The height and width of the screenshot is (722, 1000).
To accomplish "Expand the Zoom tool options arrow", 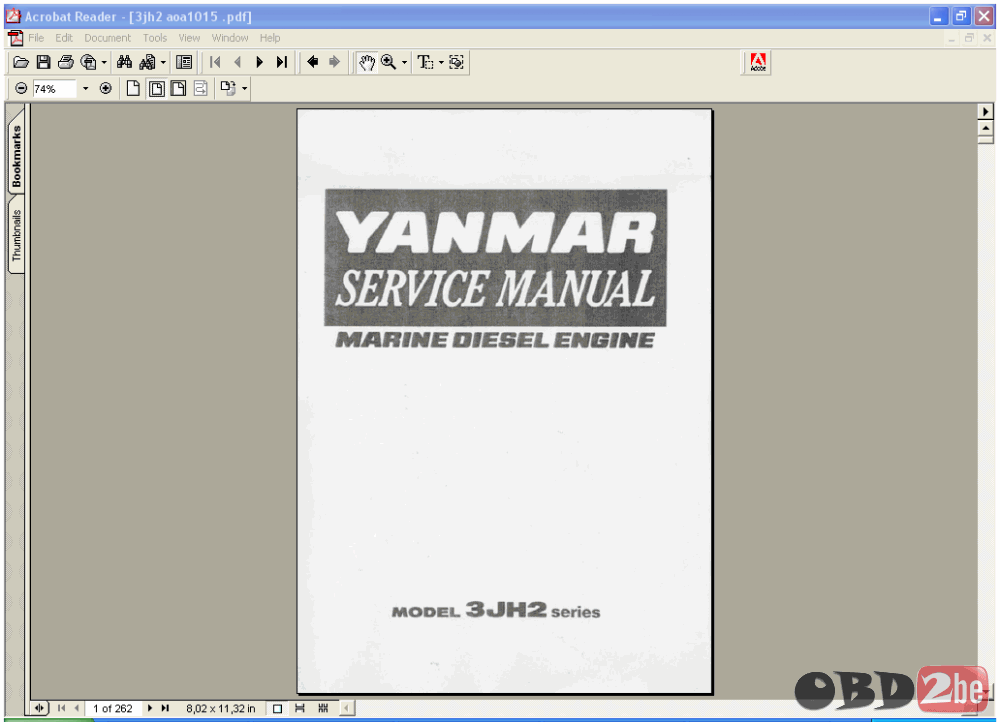I will point(404,63).
